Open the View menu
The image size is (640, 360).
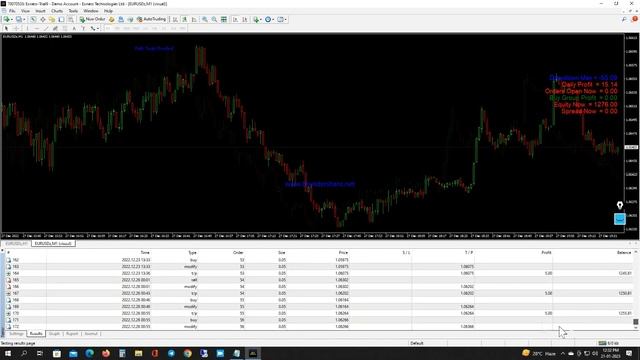25,11
